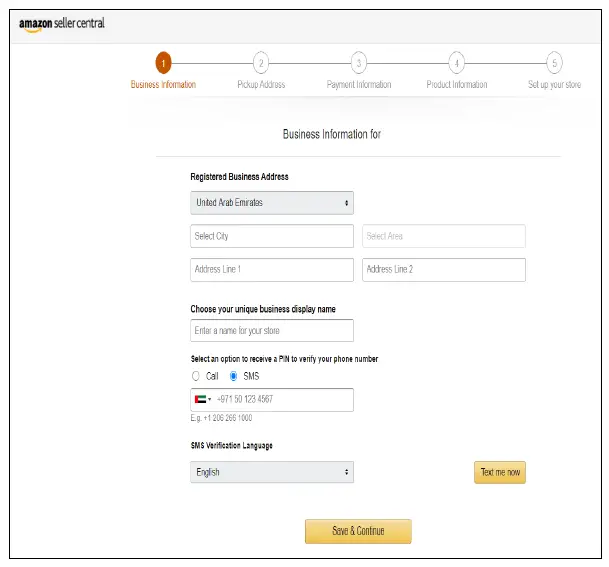
Task: Click the 'SMS Verification Language' label
Action: [x=231, y=445]
